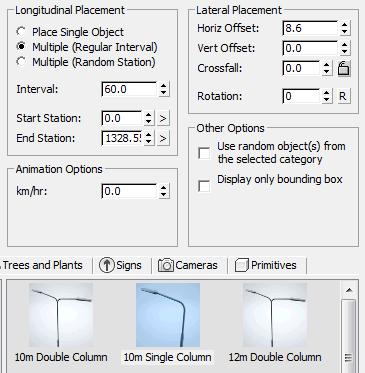Image resolution: width=365 pixels, height=373 pixels.
Task: Click the Start Station input field
Action: (x=122, y=118)
